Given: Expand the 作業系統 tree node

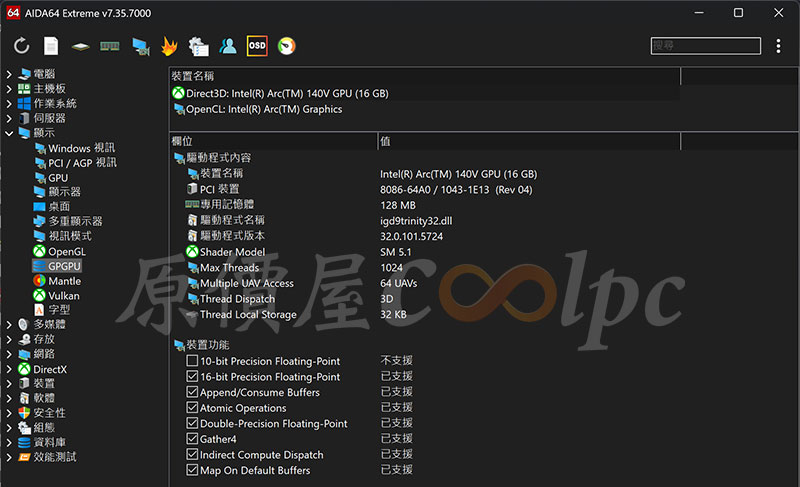Looking at the screenshot, I should (9, 104).
